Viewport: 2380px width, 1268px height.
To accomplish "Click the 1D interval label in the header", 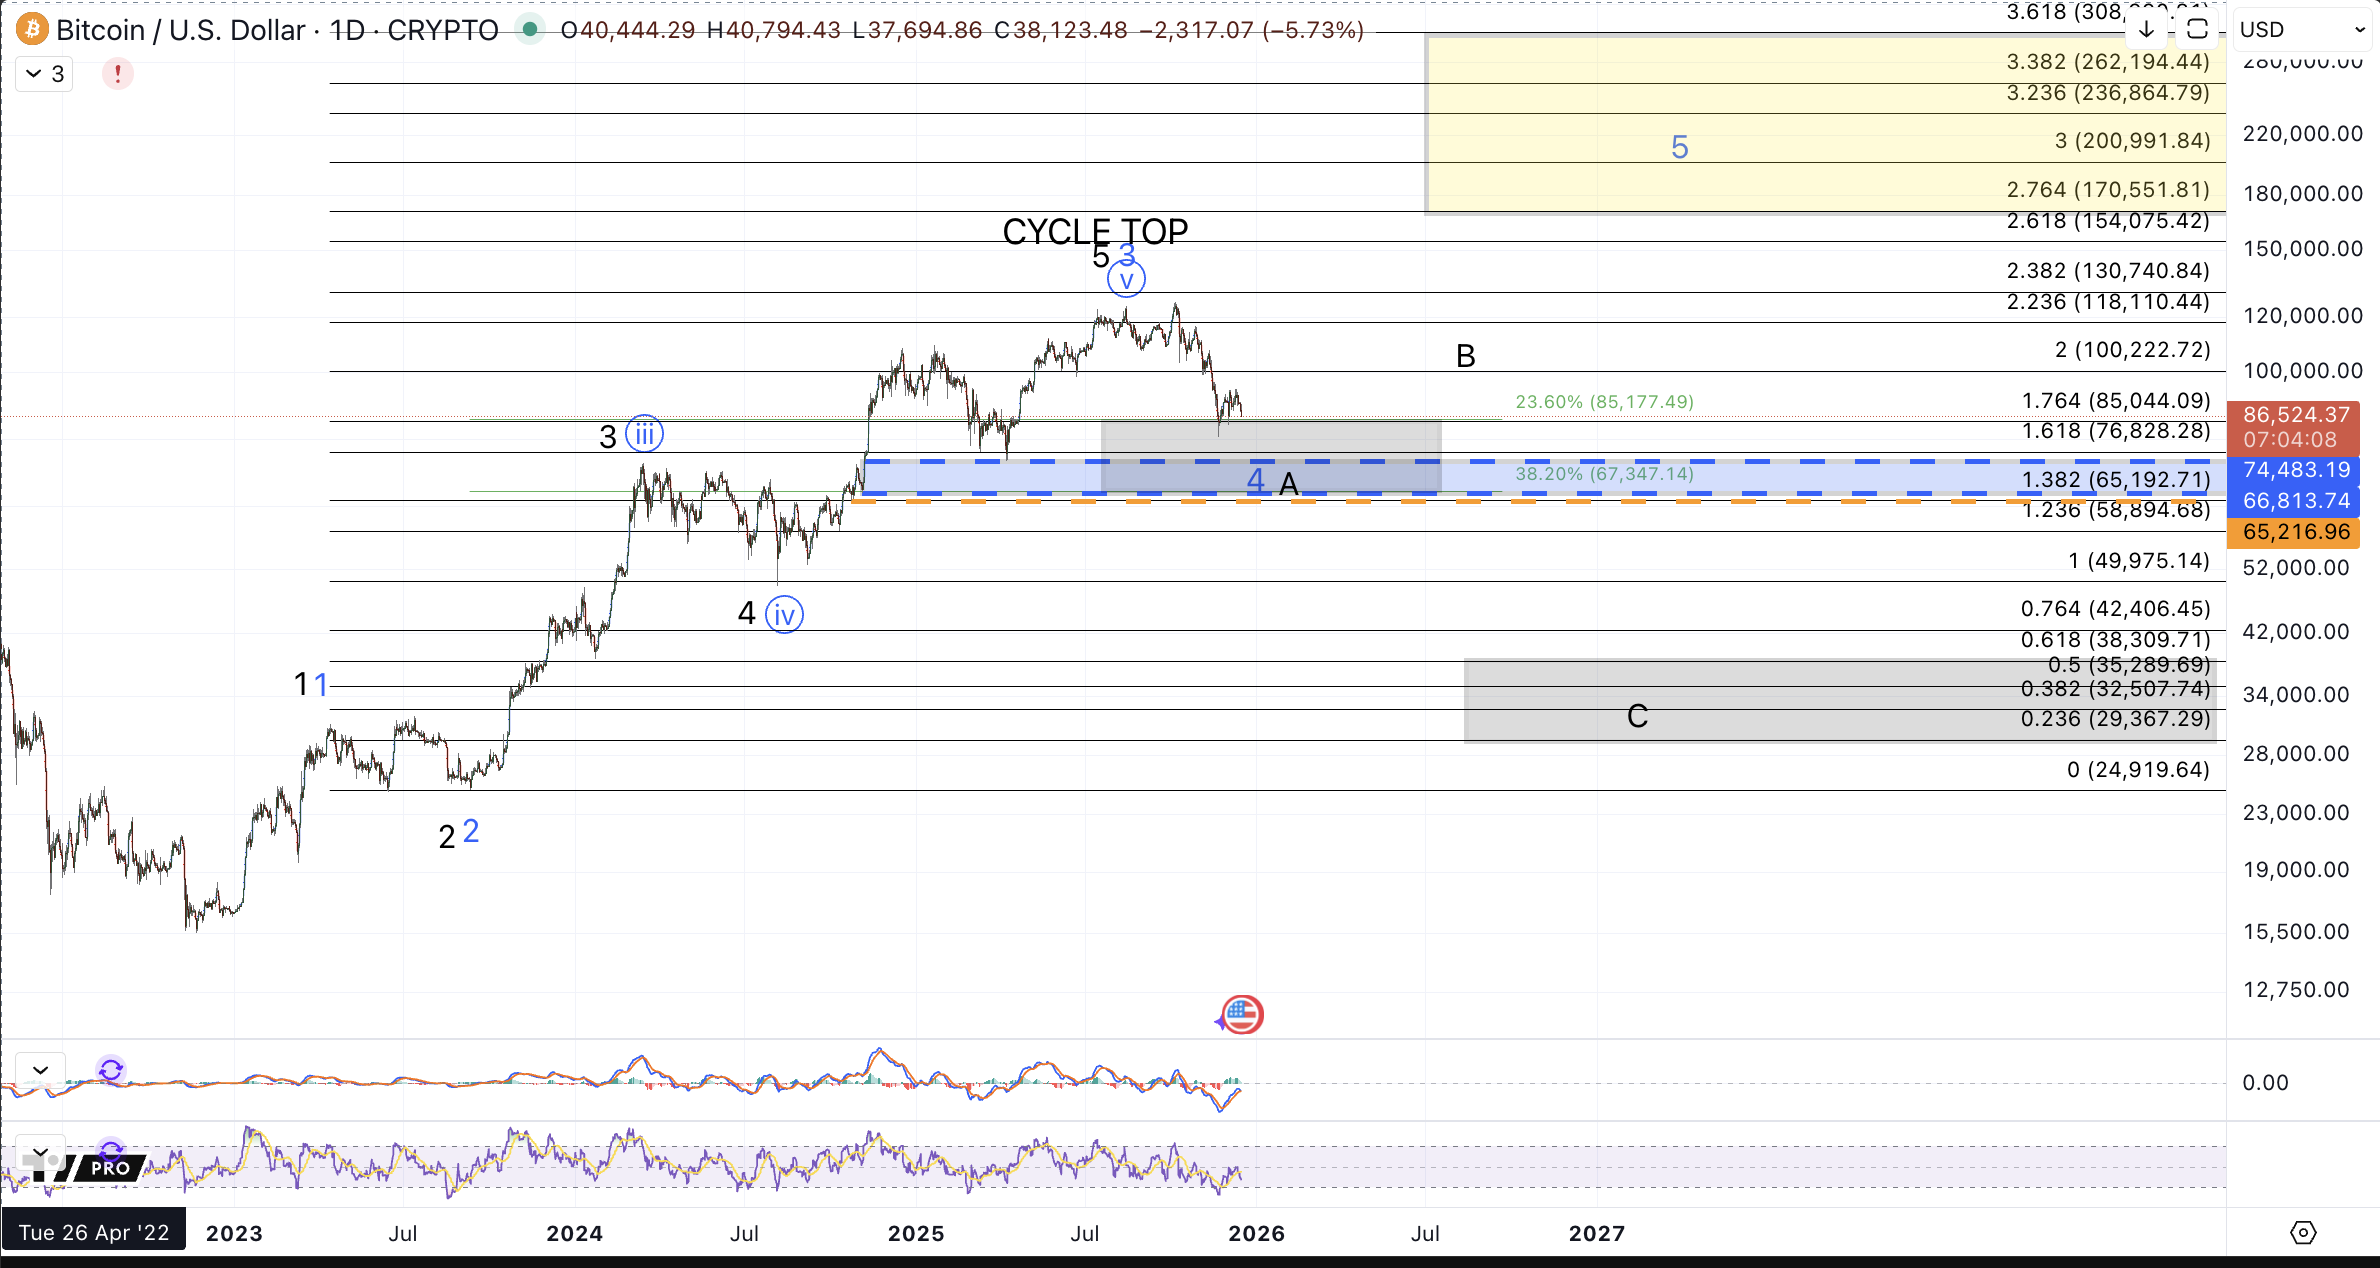I will coord(348,30).
